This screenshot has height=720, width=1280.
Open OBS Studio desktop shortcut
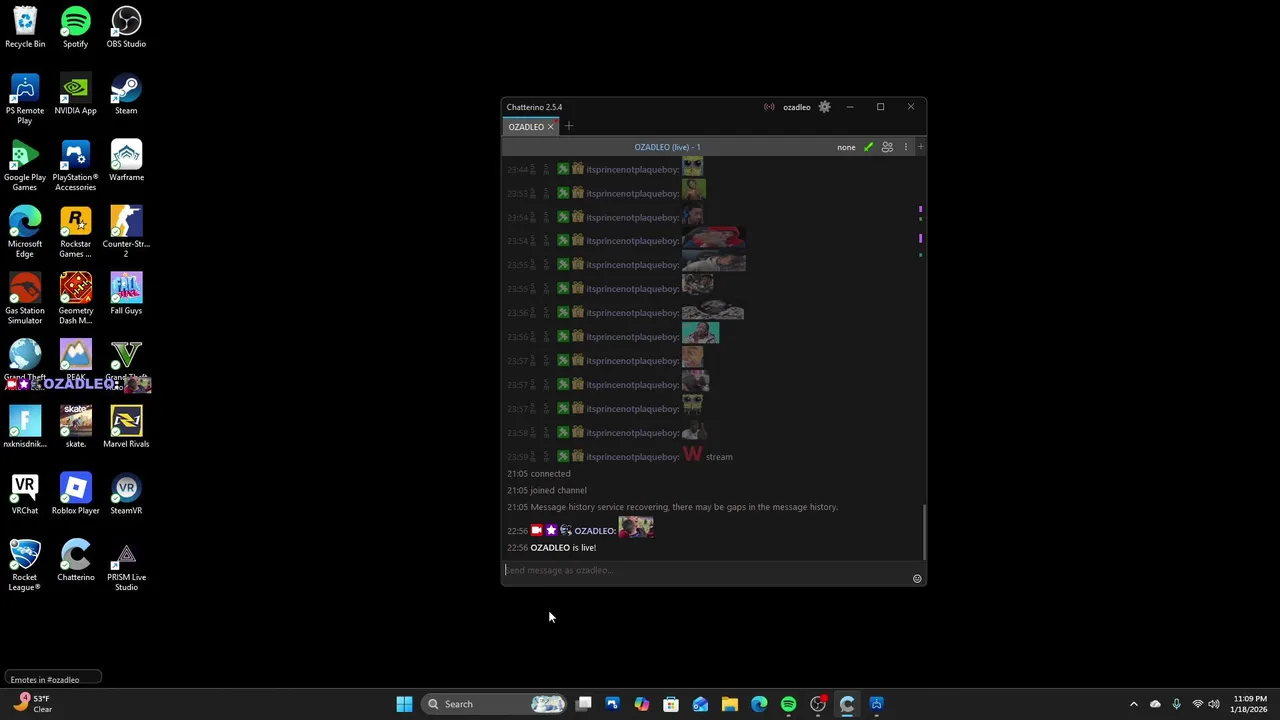(126, 27)
